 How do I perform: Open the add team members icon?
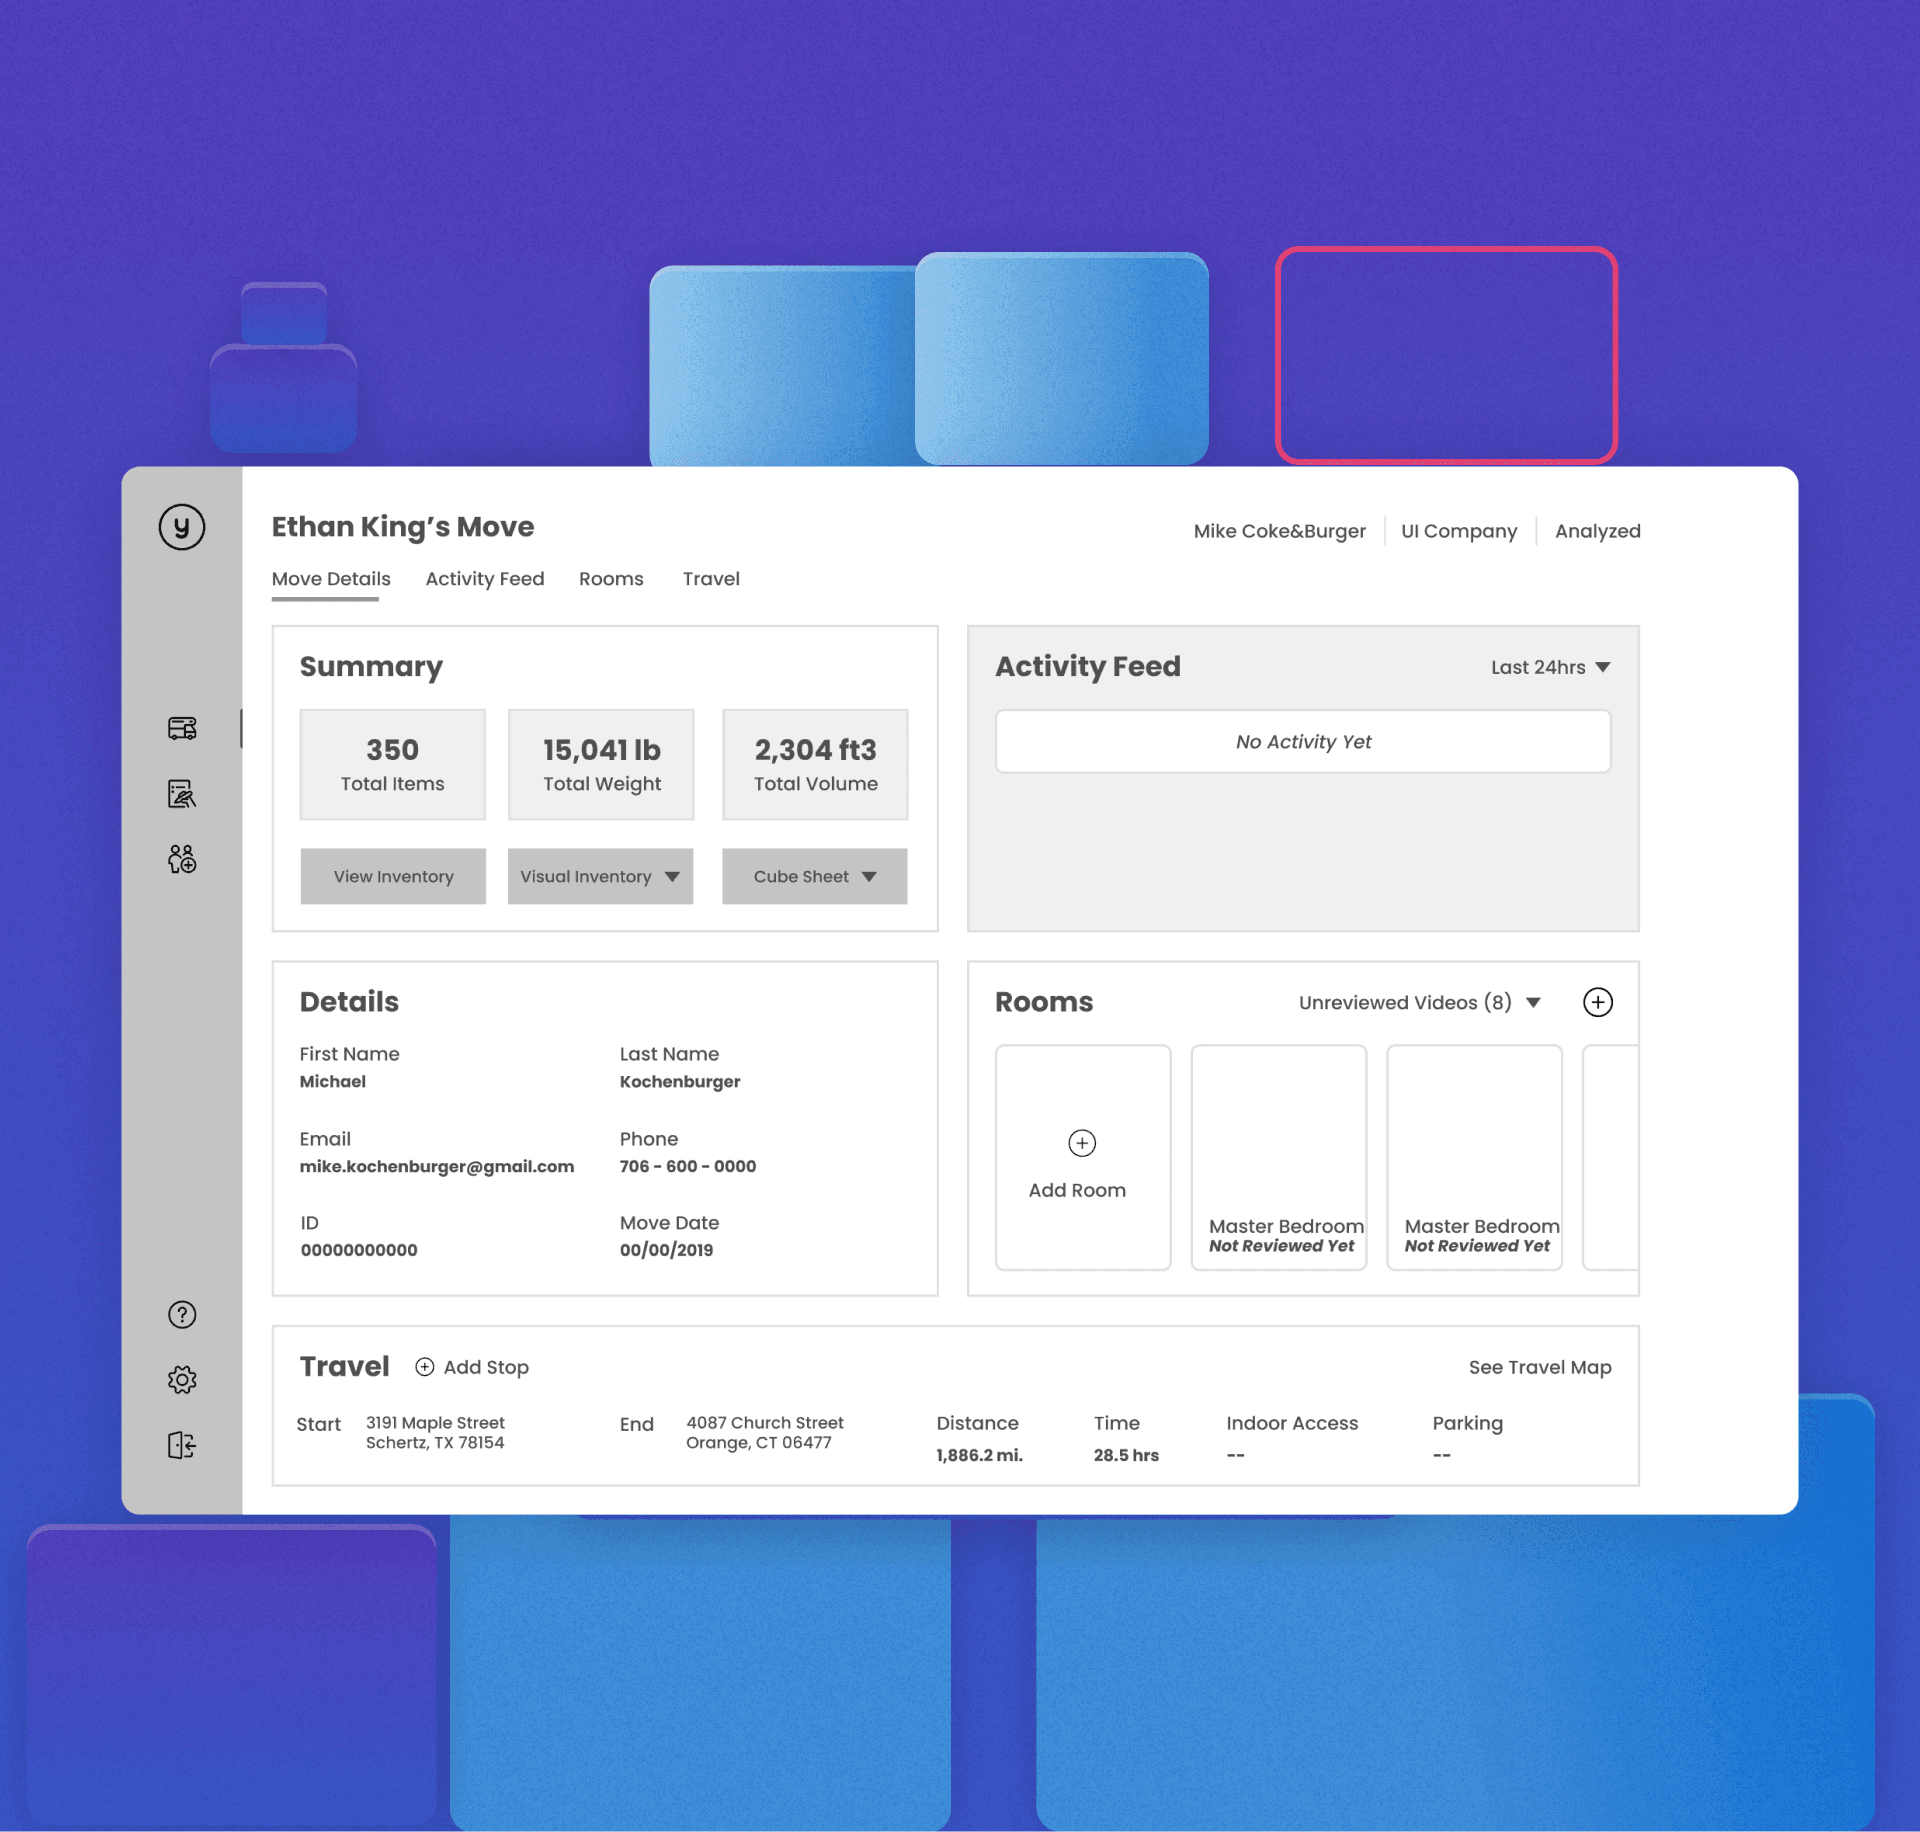coord(182,859)
